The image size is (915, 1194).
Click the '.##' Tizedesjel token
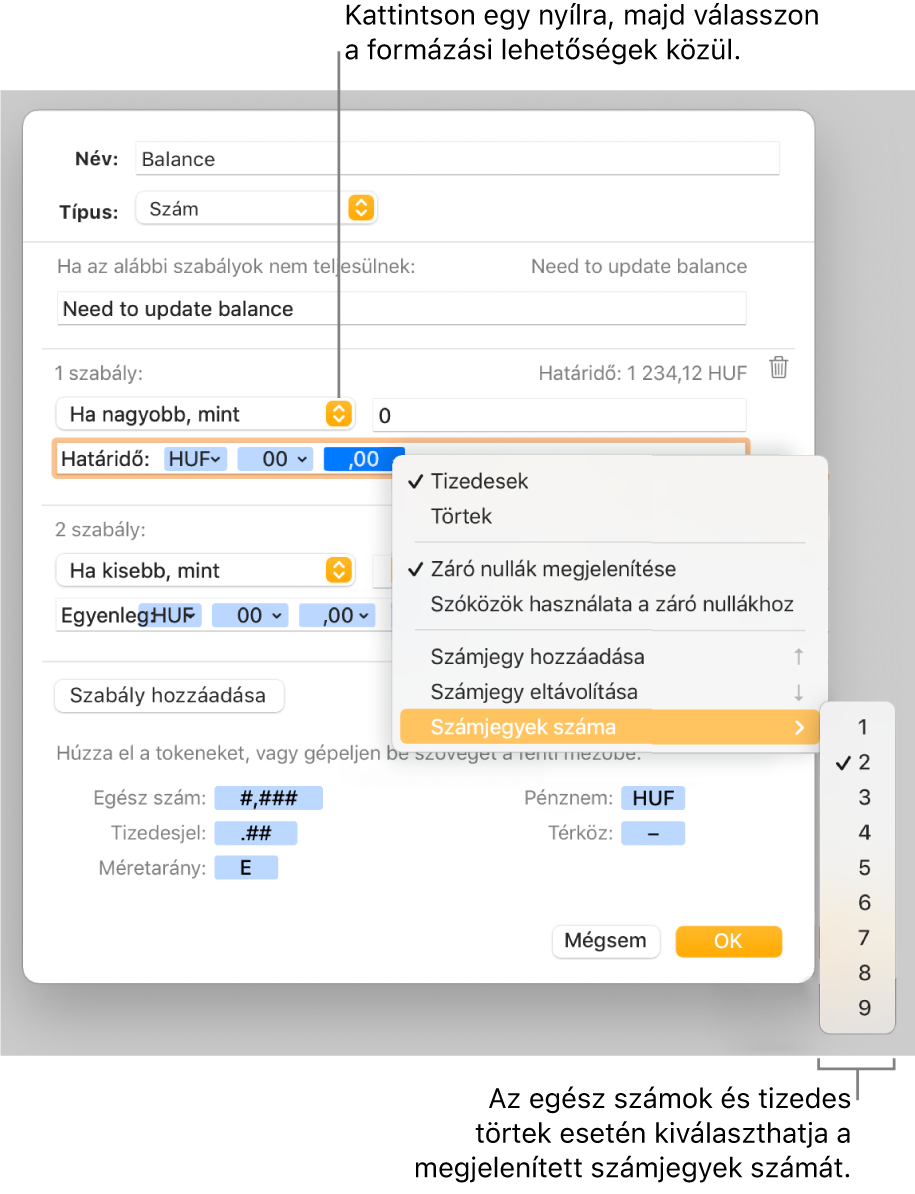click(256, 833)
